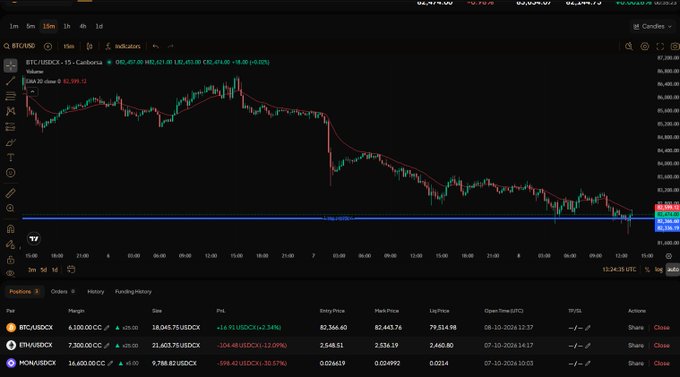The width and height of the screenshot is (680, 377).
Task: Select the crosshair cursor tool
Action: 10,66
